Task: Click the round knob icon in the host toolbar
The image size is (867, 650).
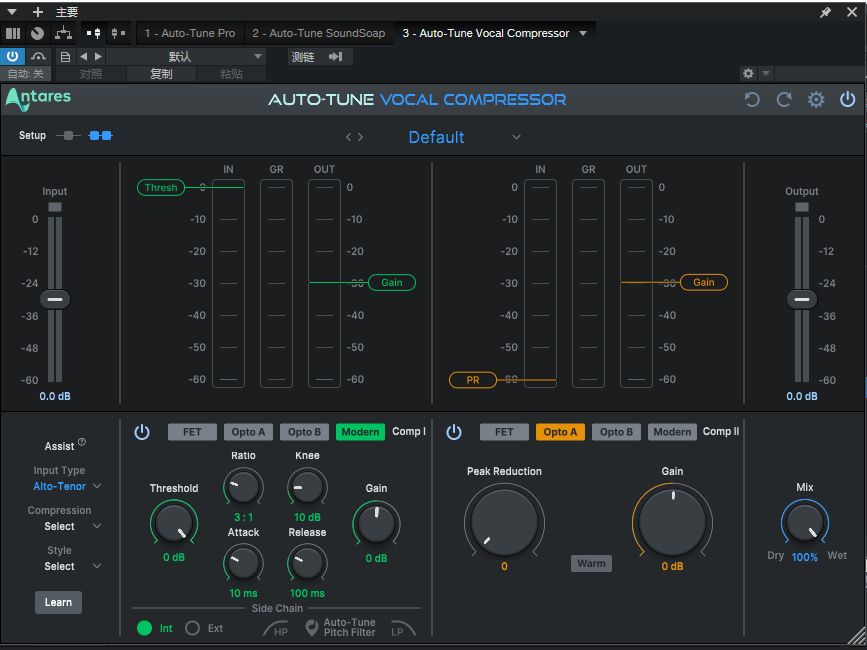Action: click(x=38, y=33)
